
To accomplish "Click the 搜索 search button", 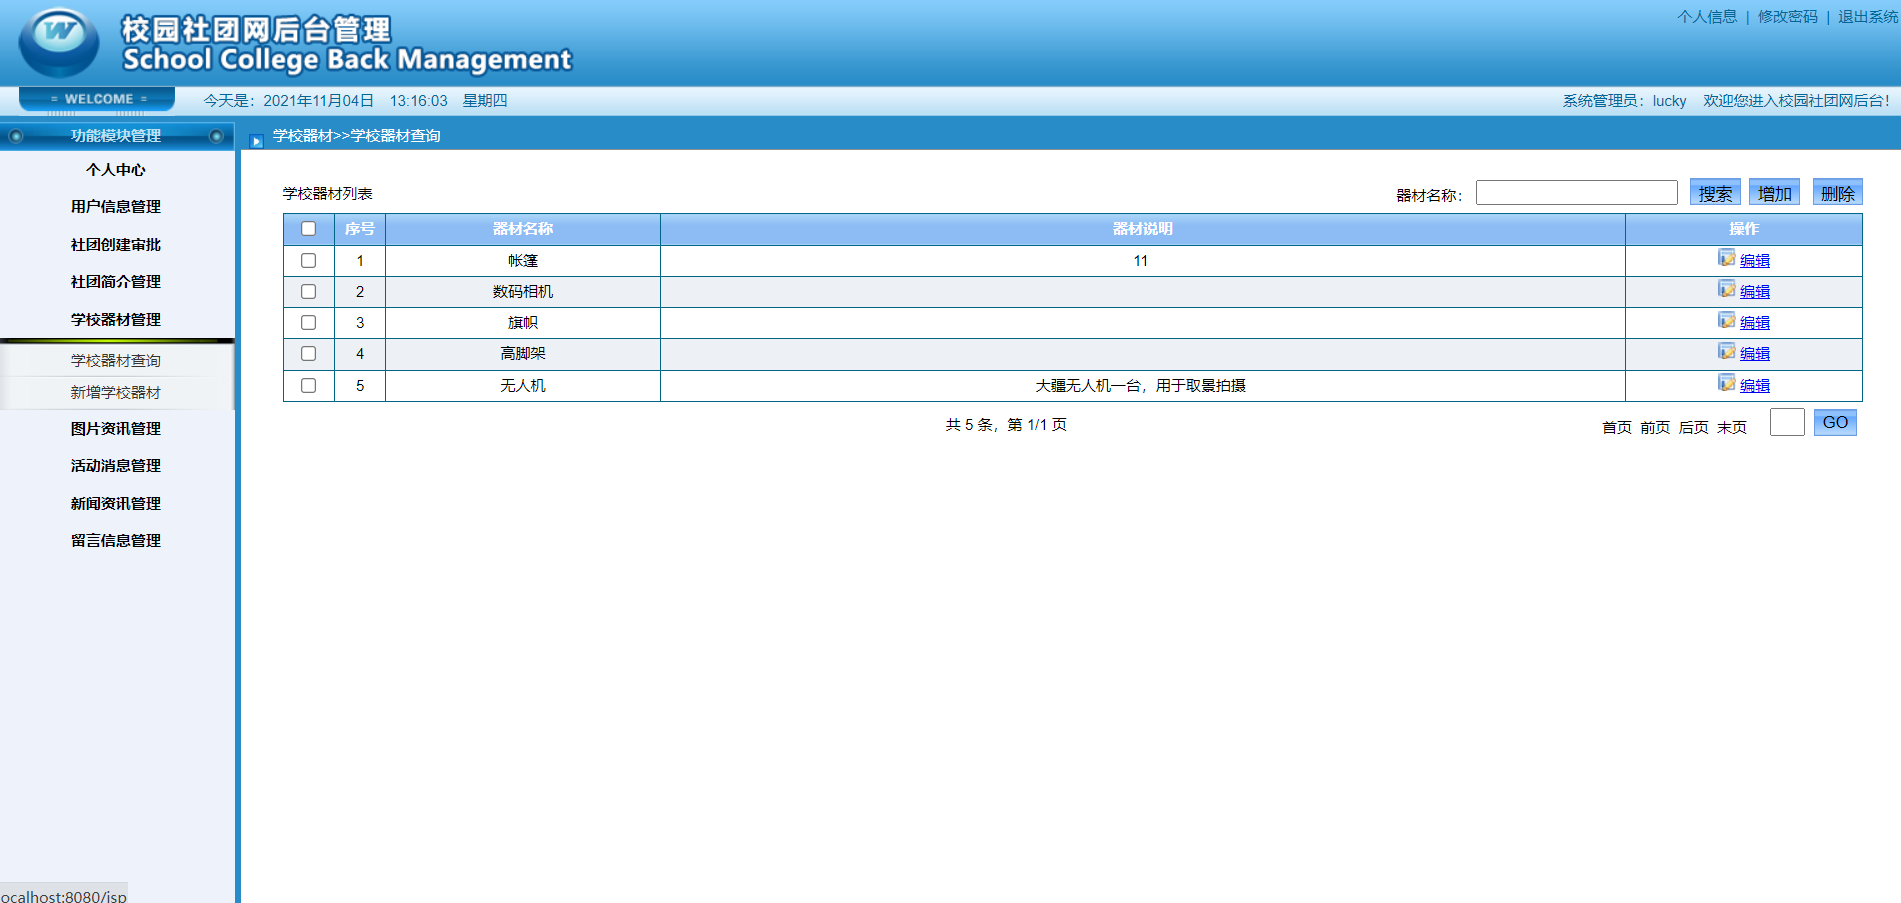I will tap(1715, 193).
